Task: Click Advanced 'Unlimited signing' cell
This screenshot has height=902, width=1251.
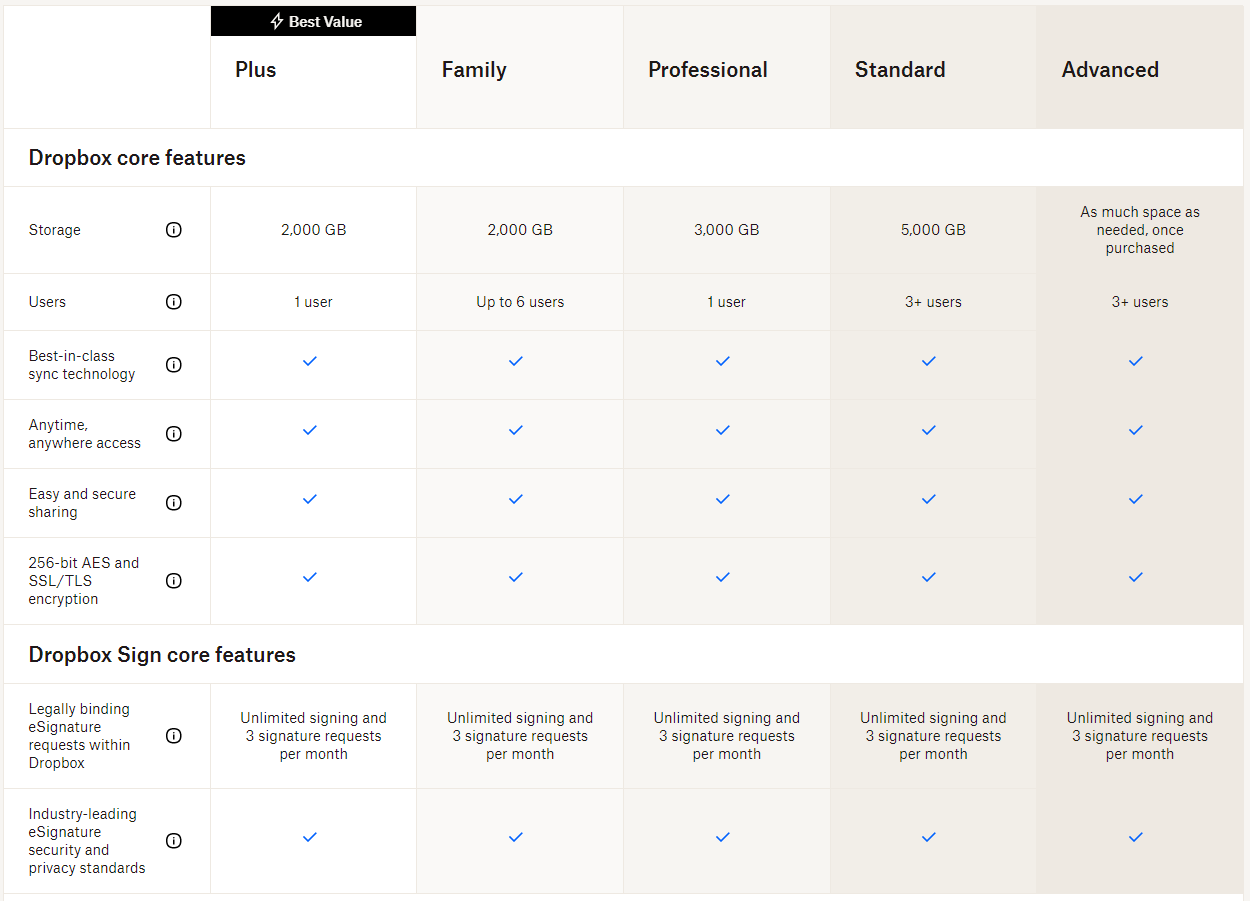Action: (x=1140, y=736)
